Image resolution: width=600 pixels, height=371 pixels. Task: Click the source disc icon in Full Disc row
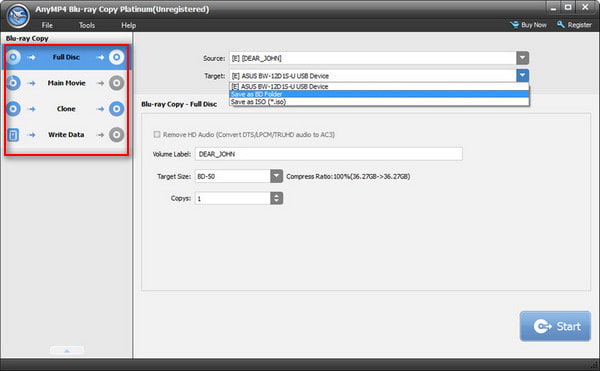[x=13, y=57]
